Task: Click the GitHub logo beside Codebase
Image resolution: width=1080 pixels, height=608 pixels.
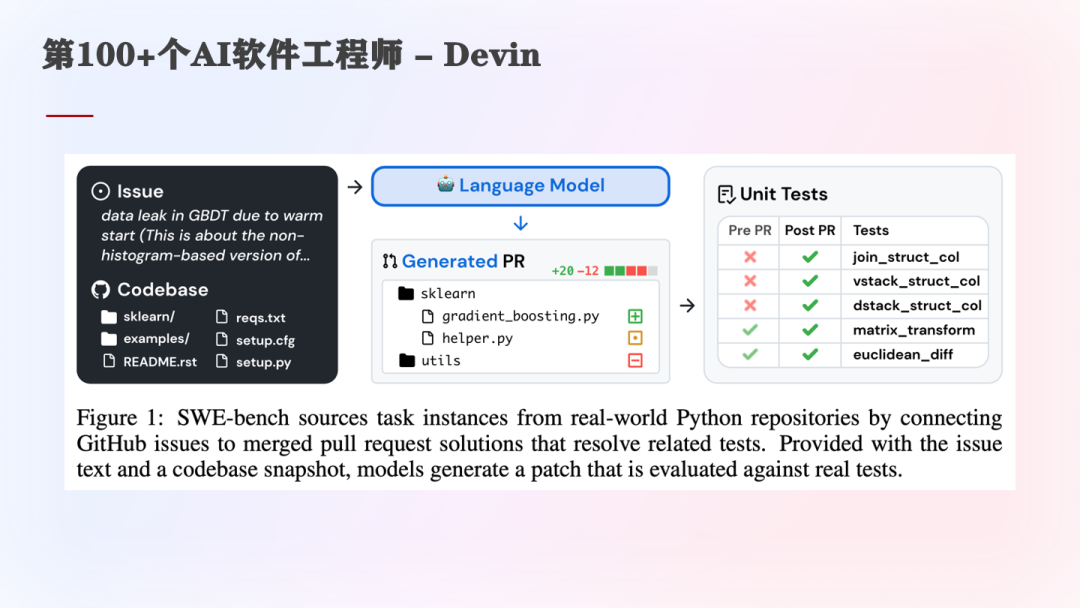Action: pyautogui.click(x=101, y=290)
